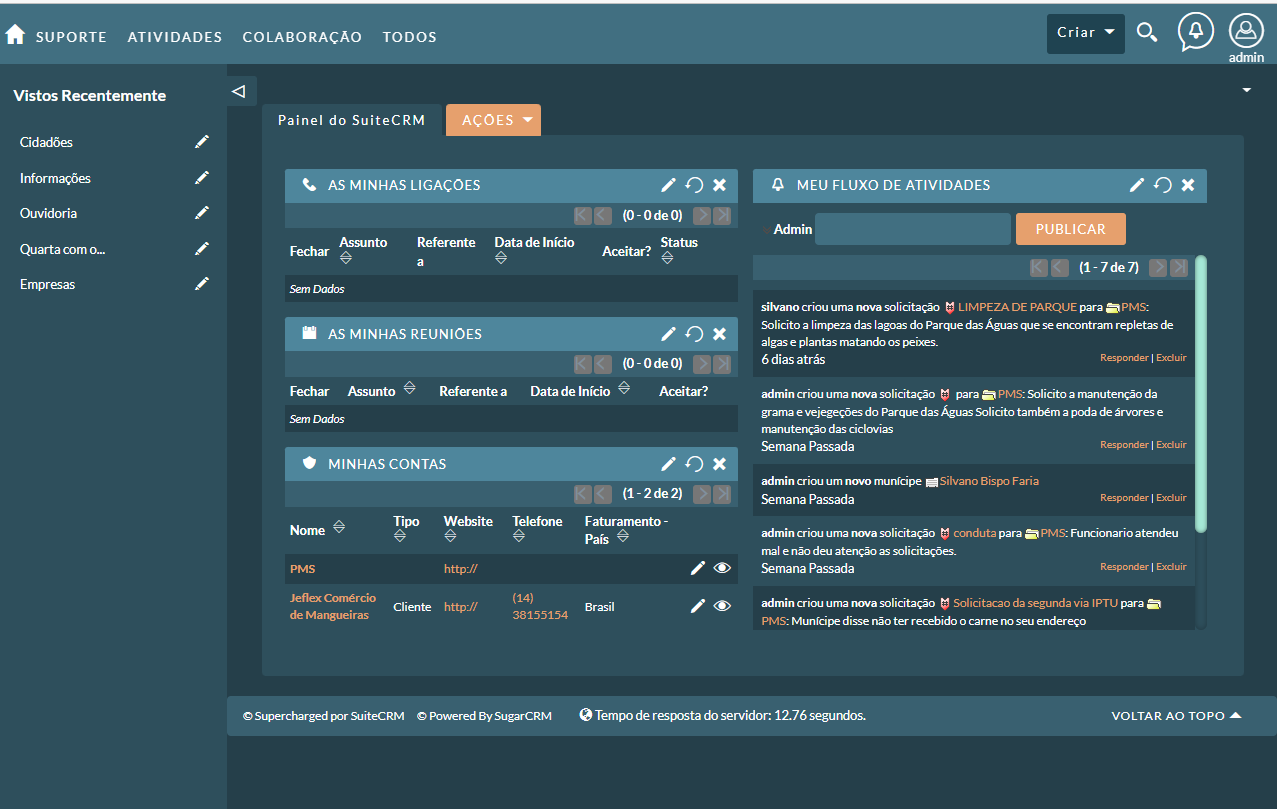Close the Minhas Contas dashlet
Screen dimensions: 1277x809
[x=719, y=464]
